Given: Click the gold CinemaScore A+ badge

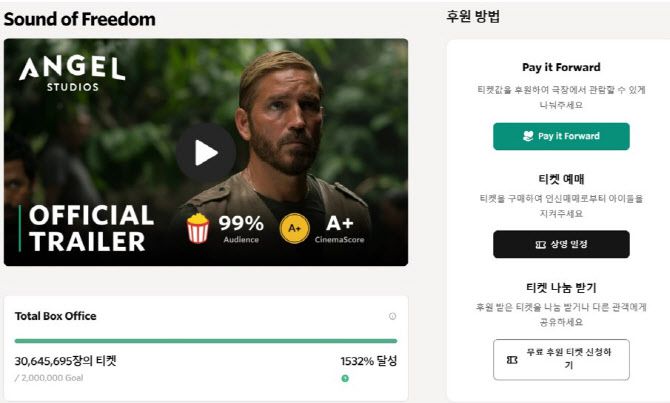Looking at the screenshot, I should click(294, 228).
